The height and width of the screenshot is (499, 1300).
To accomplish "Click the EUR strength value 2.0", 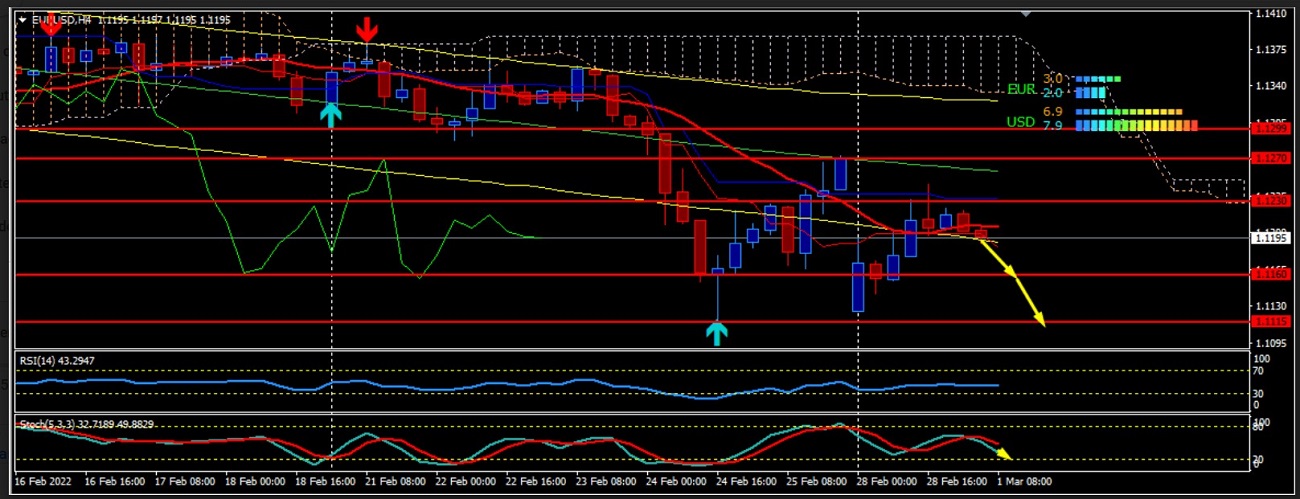I will tap(1052, 92).
